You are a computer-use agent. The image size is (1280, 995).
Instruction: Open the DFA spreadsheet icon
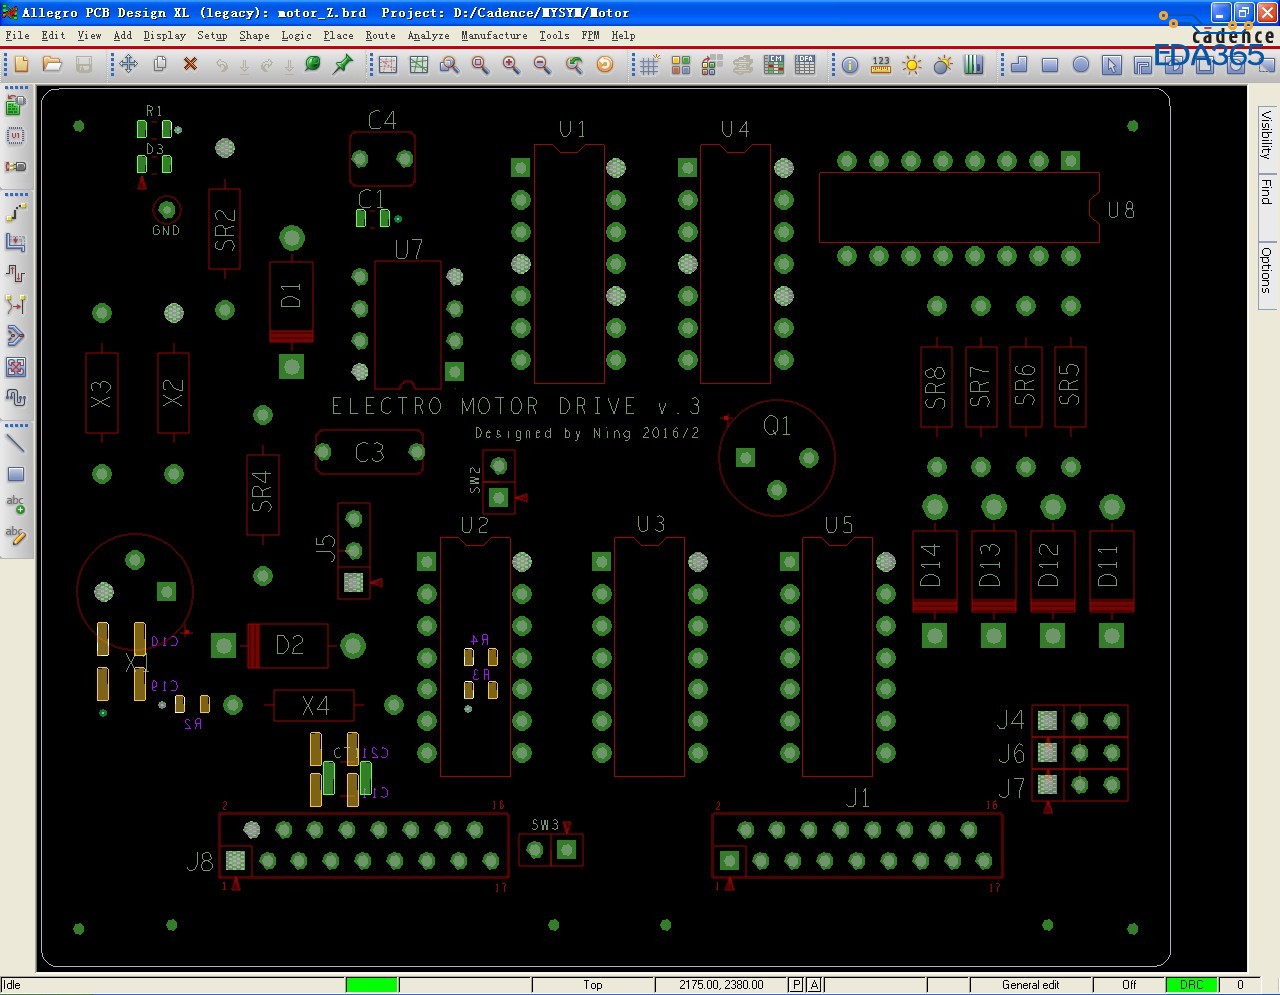[805, 65]
